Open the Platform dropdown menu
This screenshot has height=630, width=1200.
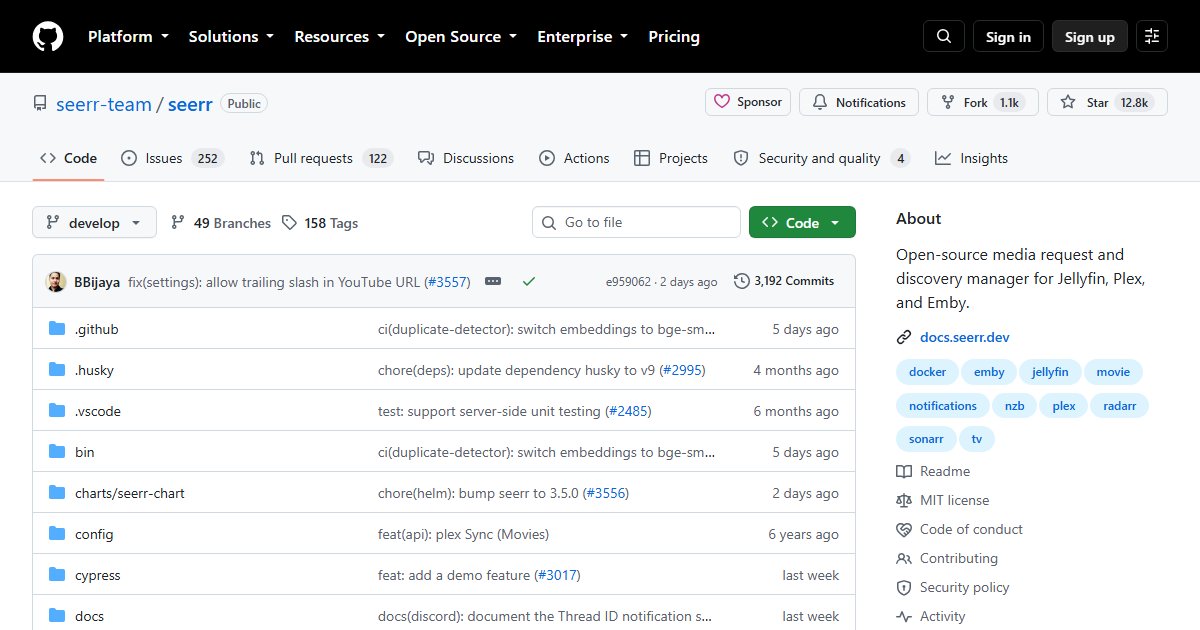tap(128, 37)
